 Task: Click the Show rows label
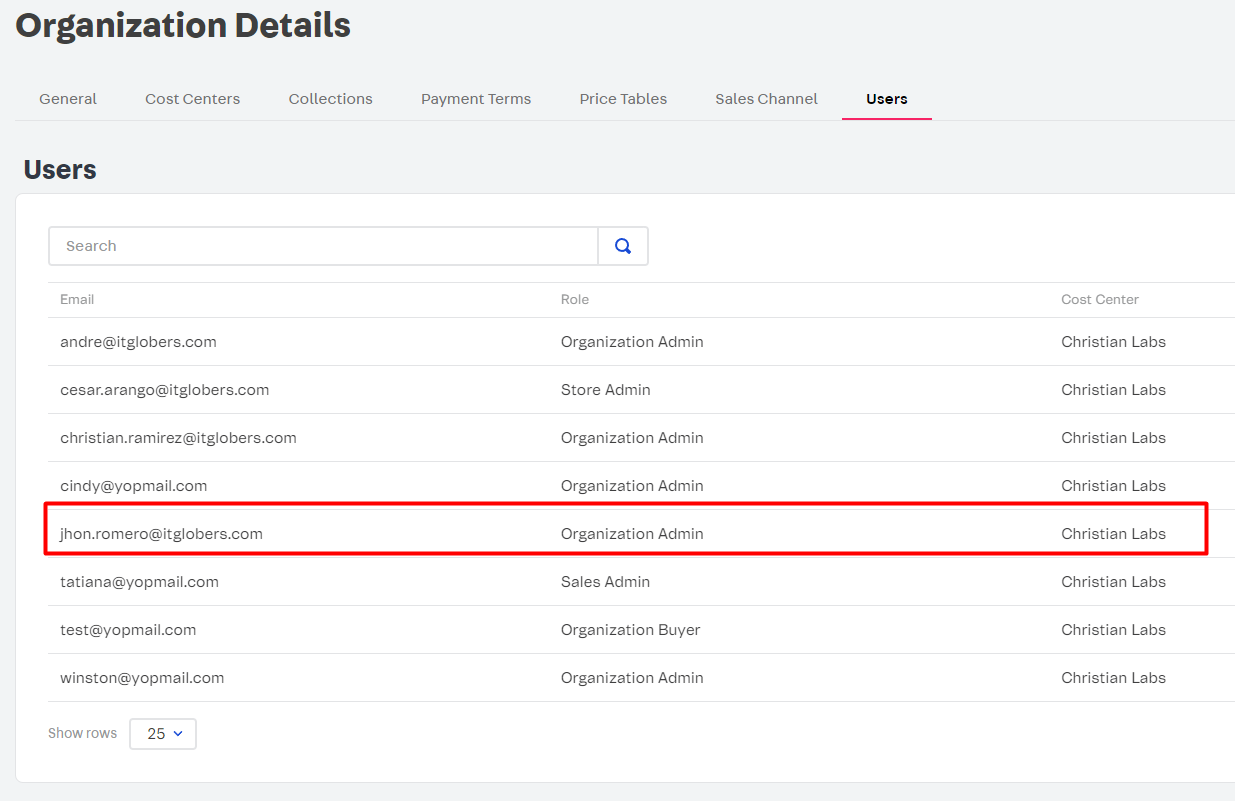82,733
